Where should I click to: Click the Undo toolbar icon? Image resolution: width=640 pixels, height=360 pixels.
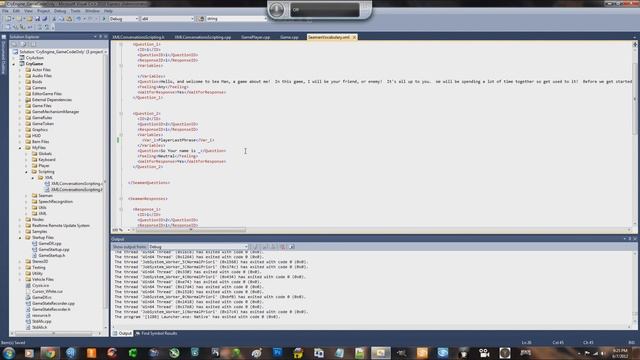pos(78,19)
